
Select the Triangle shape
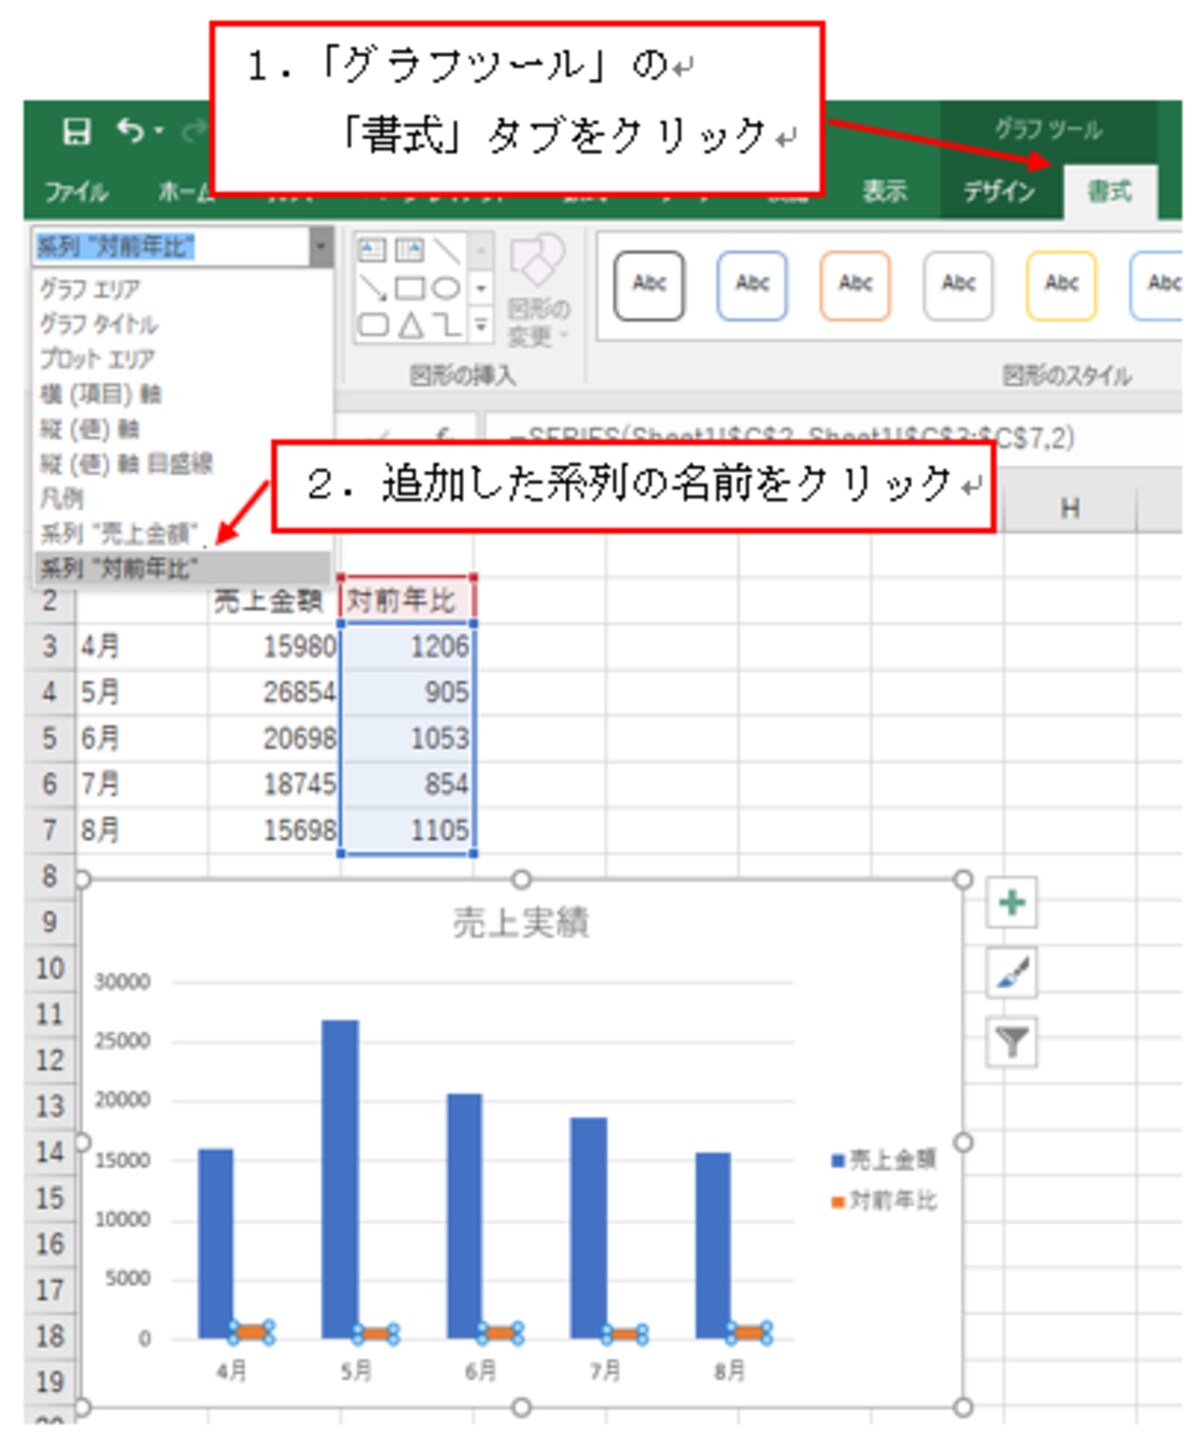(410, 325)
